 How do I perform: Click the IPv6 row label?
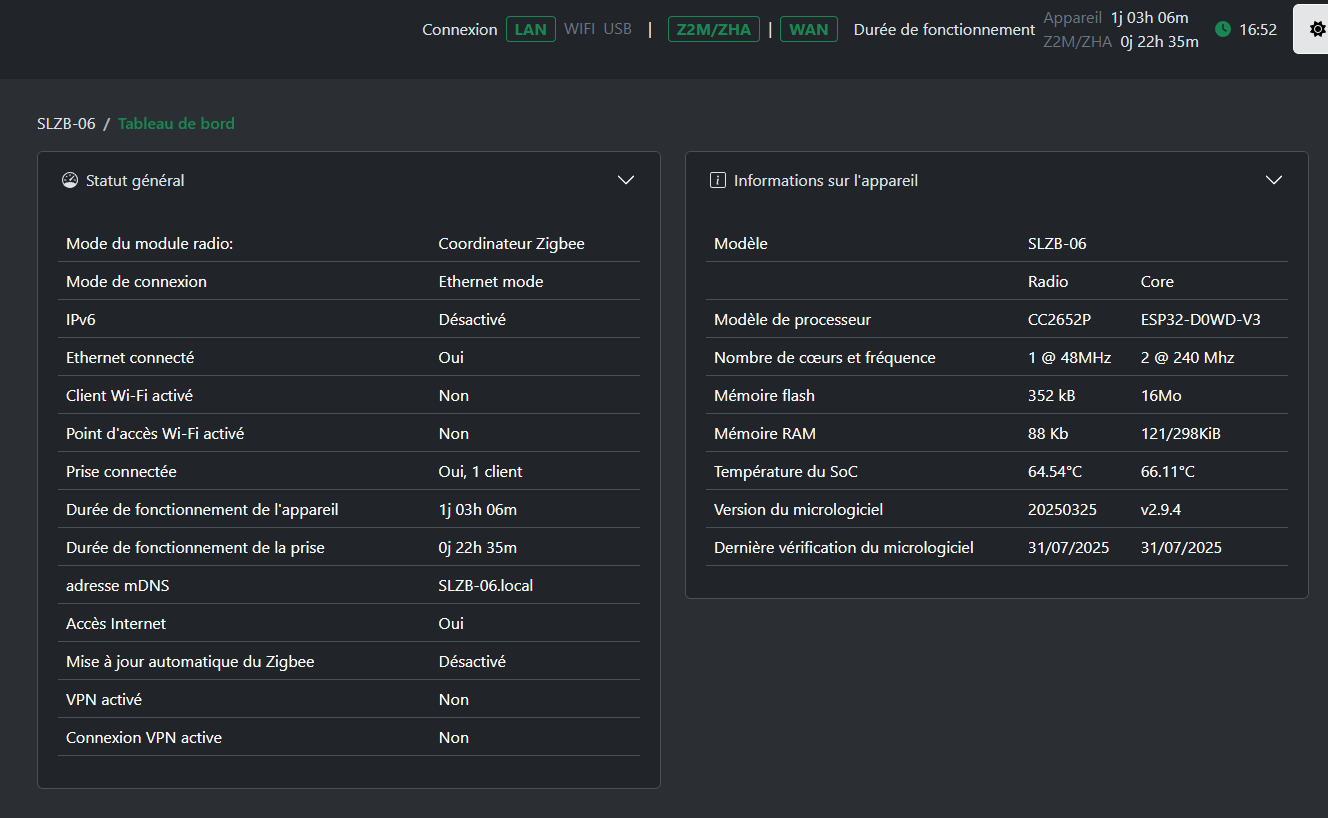81,320
